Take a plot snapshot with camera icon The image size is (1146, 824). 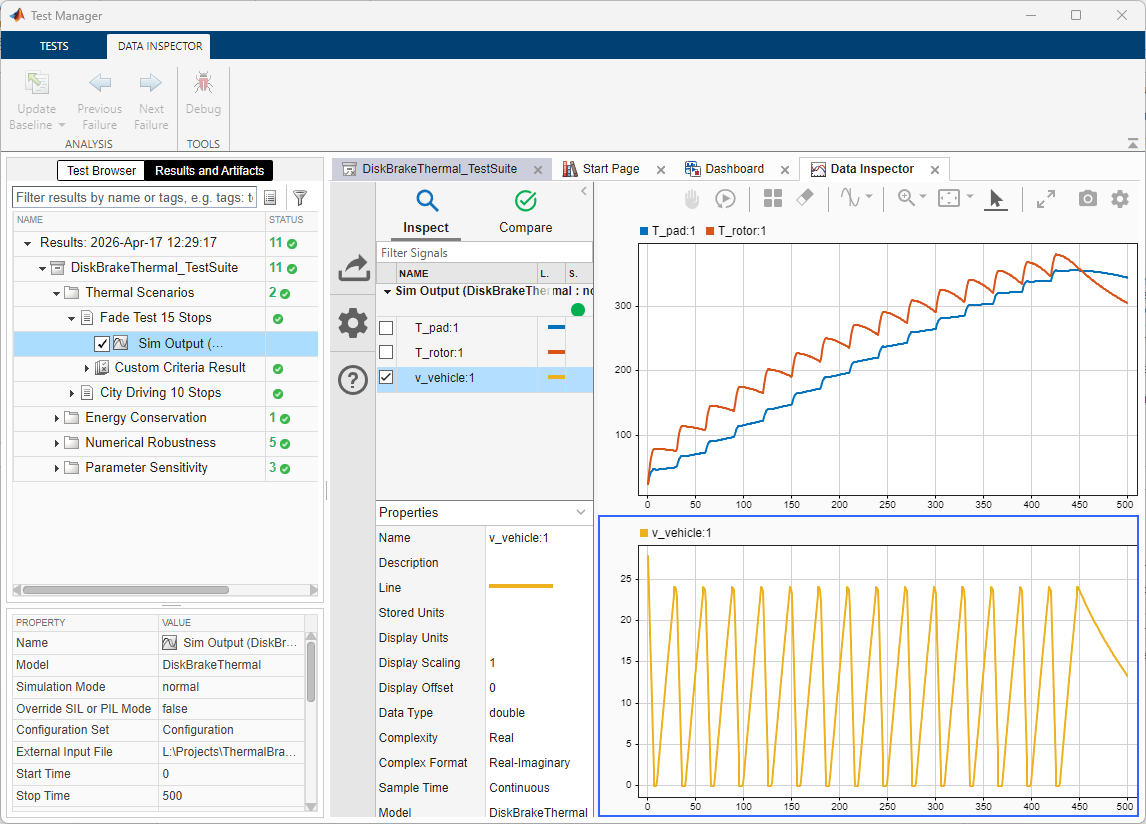click(x=1088, y=199)
